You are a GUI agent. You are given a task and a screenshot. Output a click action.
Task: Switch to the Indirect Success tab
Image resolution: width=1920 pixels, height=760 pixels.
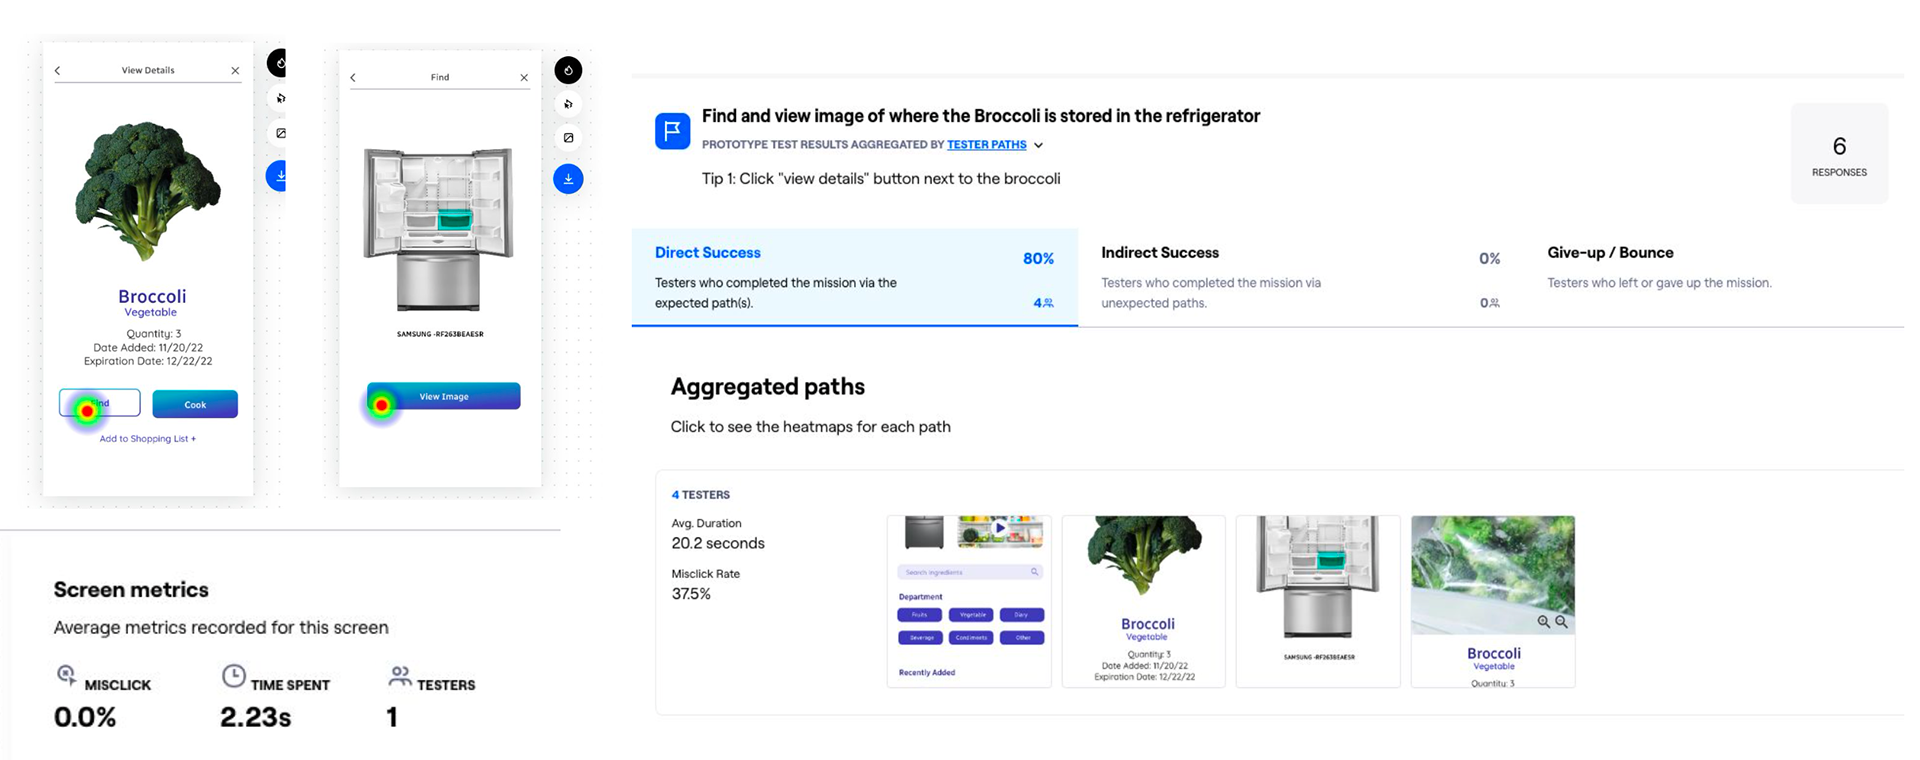pos(1301,277)
